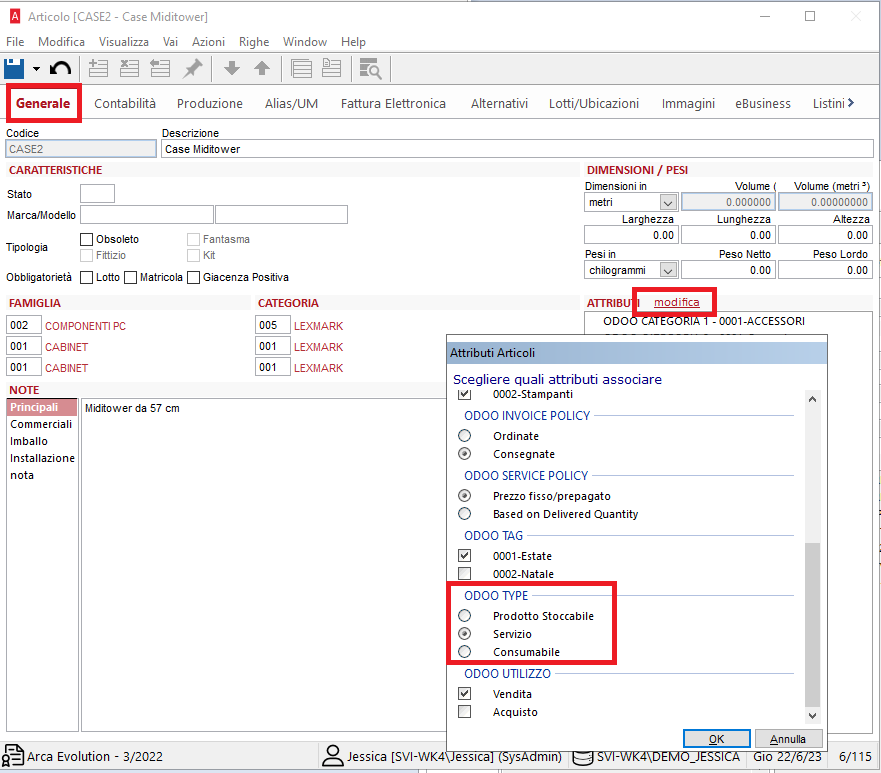Click the pin icon in toolbar
The width and height of the screenshot is (881, 773).
tap(192, 68)
